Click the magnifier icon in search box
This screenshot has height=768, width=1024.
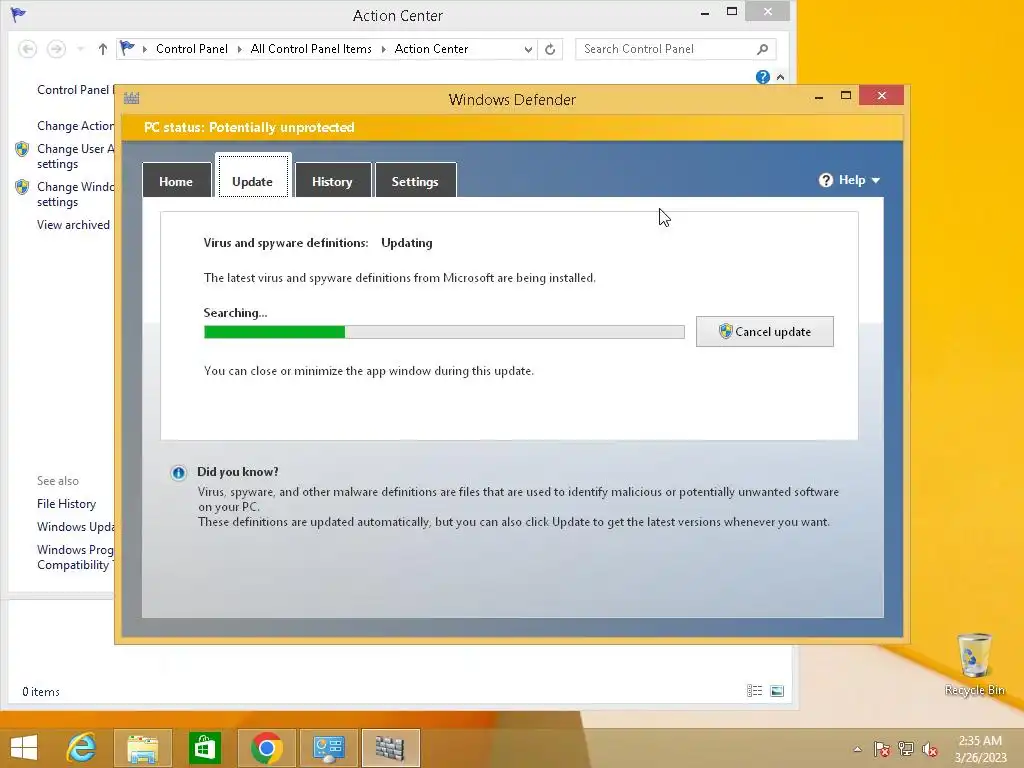[762, 49]
